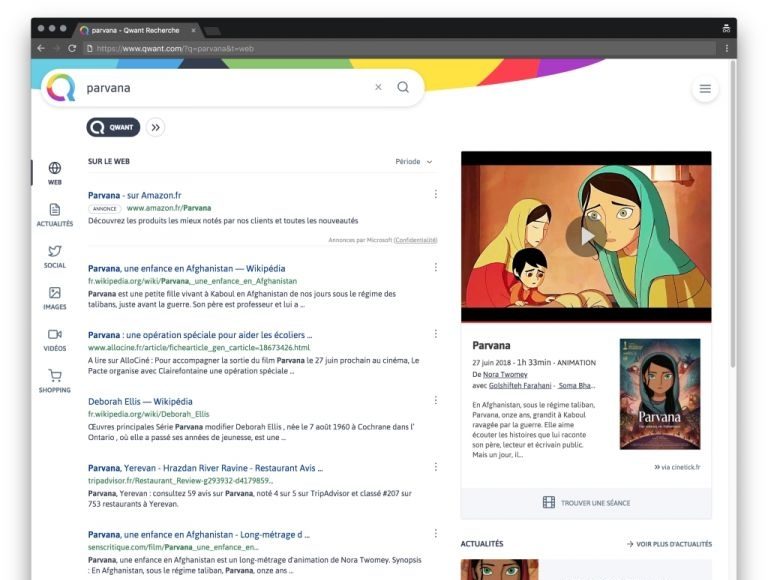This screenshot has height=580, width=768.
Task: Click the fr.wikipedia.org Deborah_Ellis green URL
Action: tap(148, 414)
